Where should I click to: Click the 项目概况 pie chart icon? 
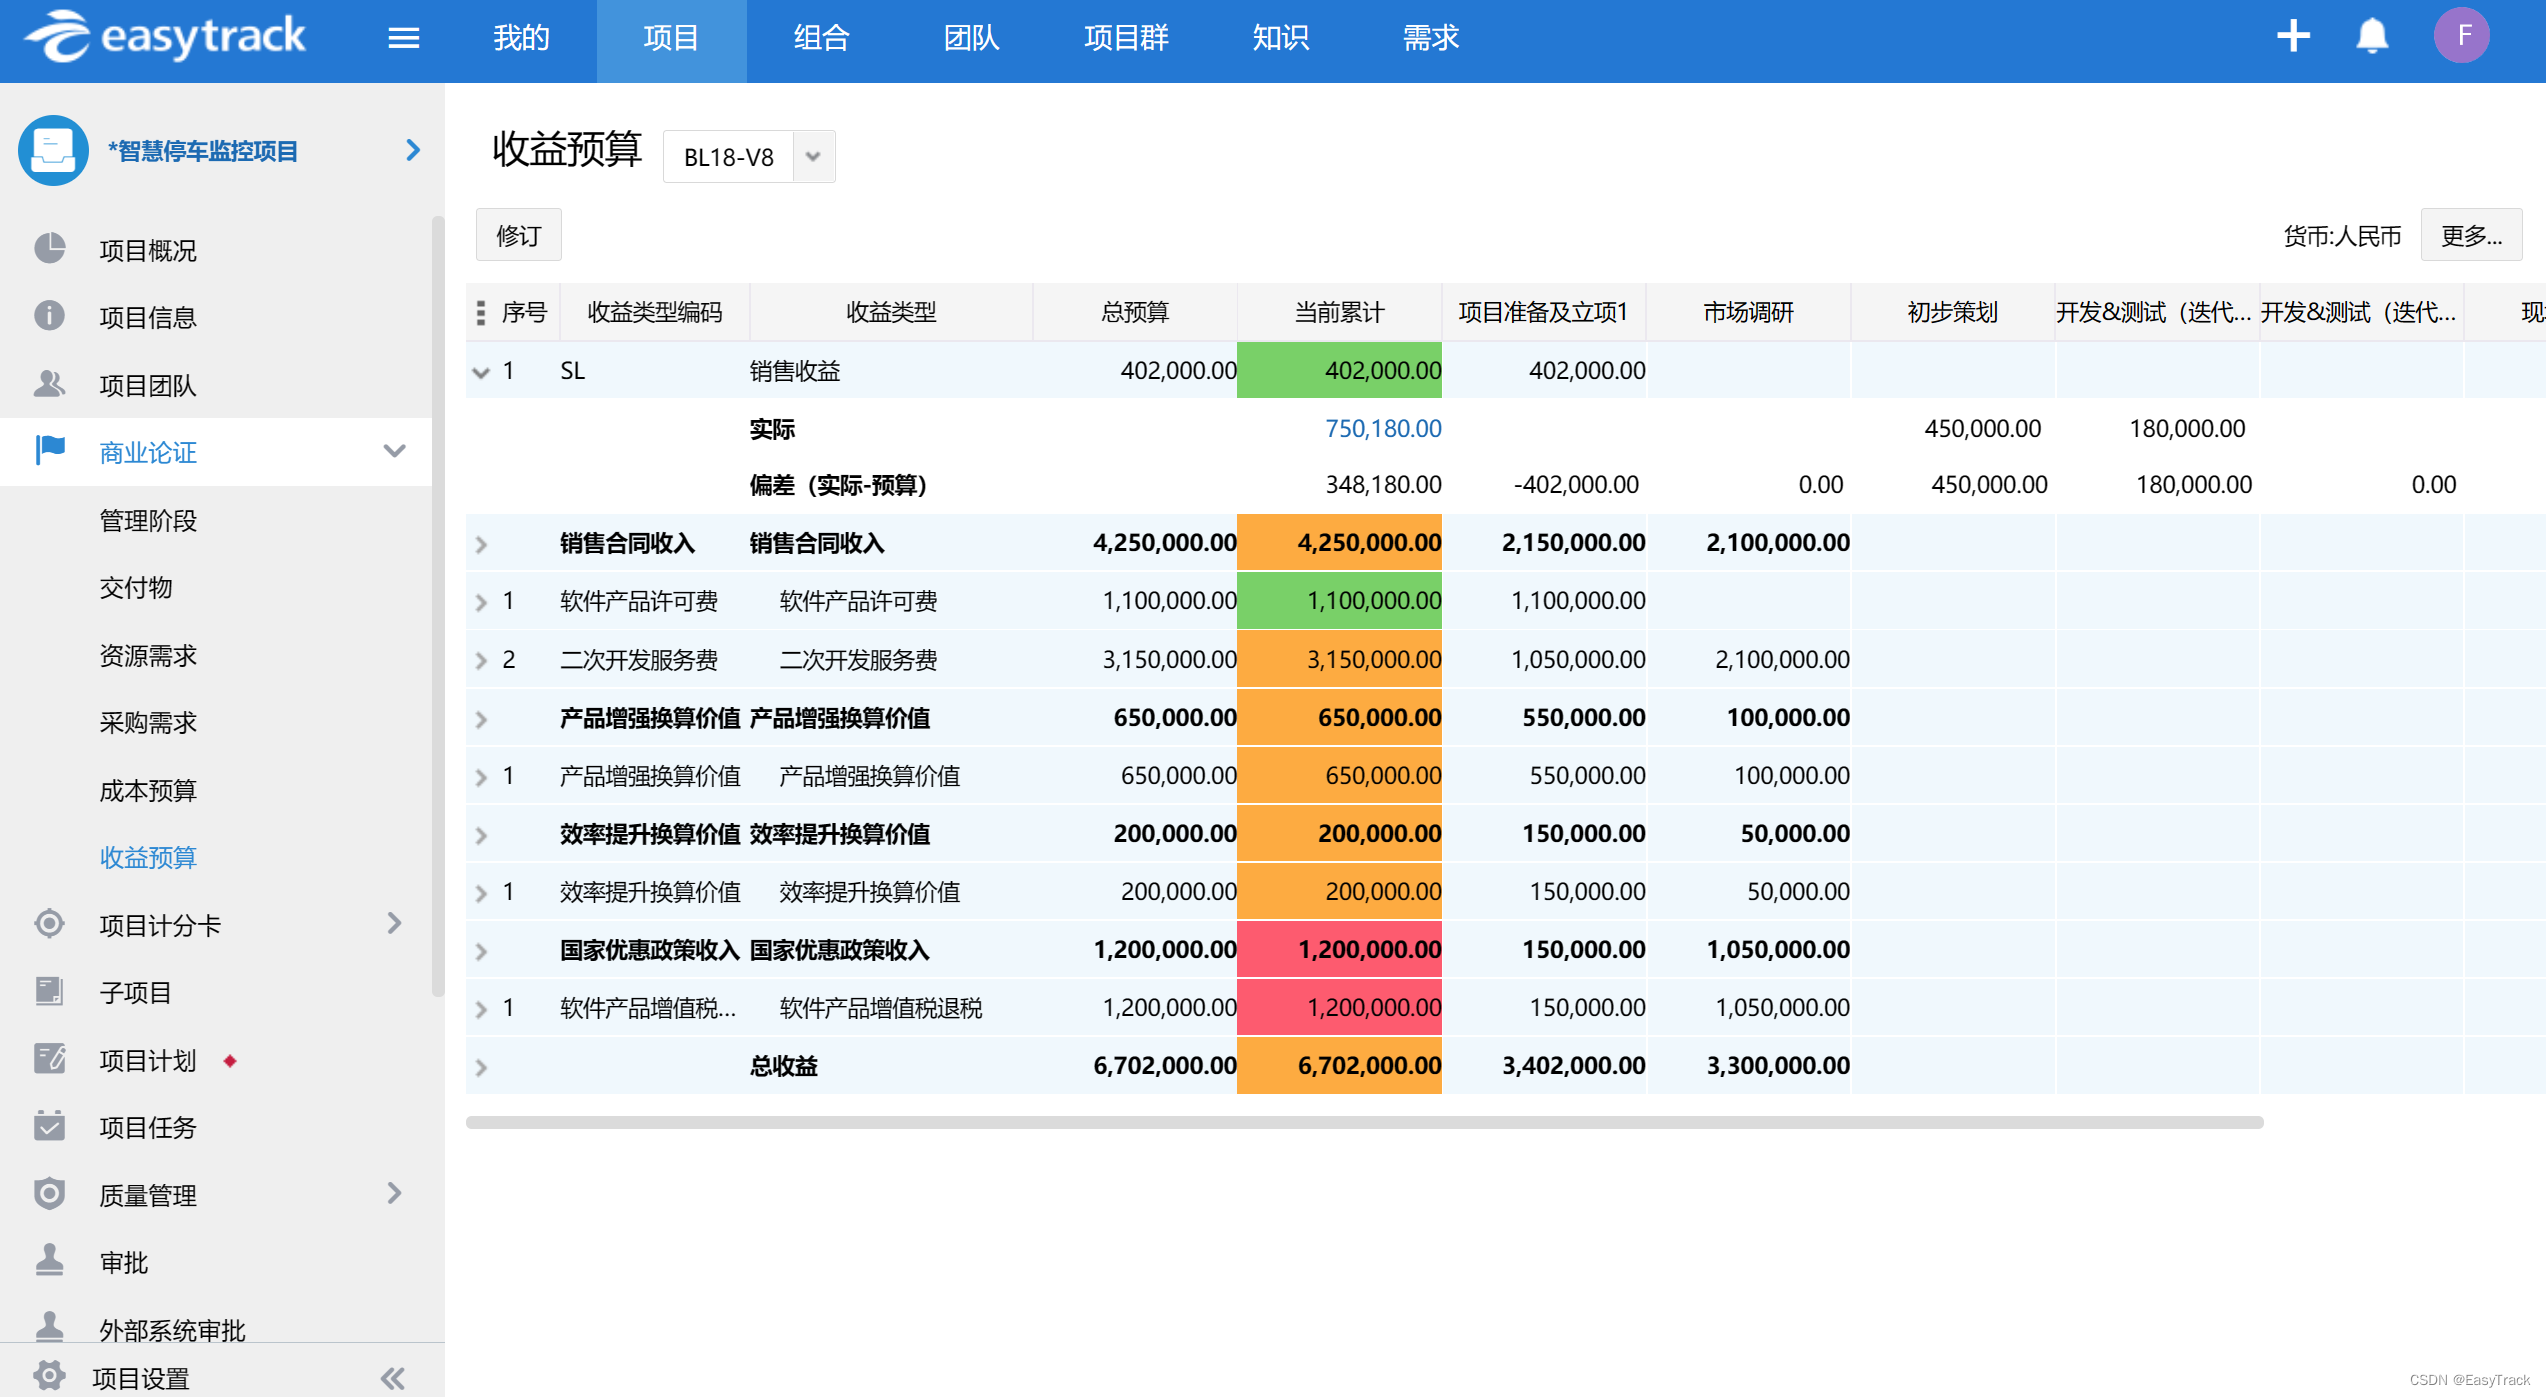coord(49,249)
